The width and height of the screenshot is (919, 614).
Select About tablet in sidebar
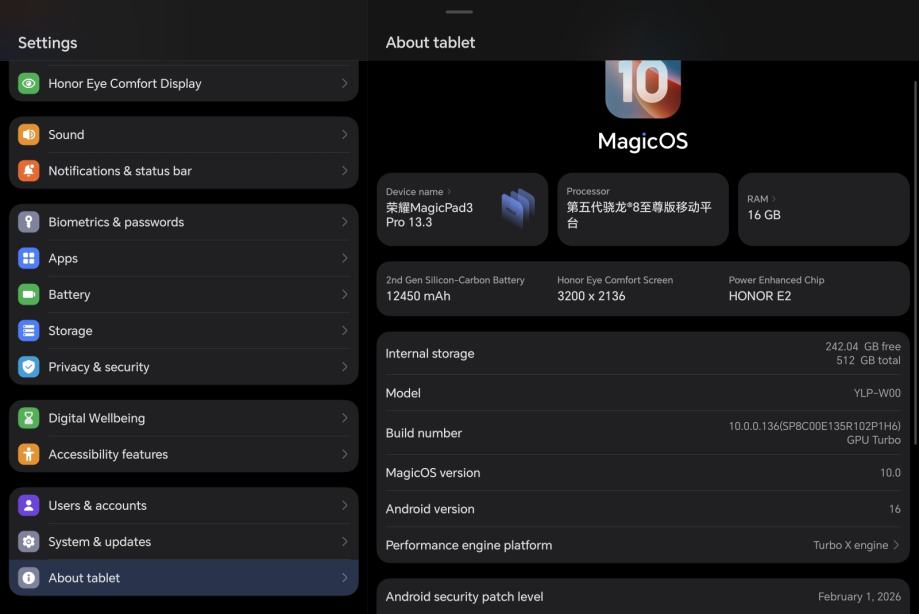(183, 578)
